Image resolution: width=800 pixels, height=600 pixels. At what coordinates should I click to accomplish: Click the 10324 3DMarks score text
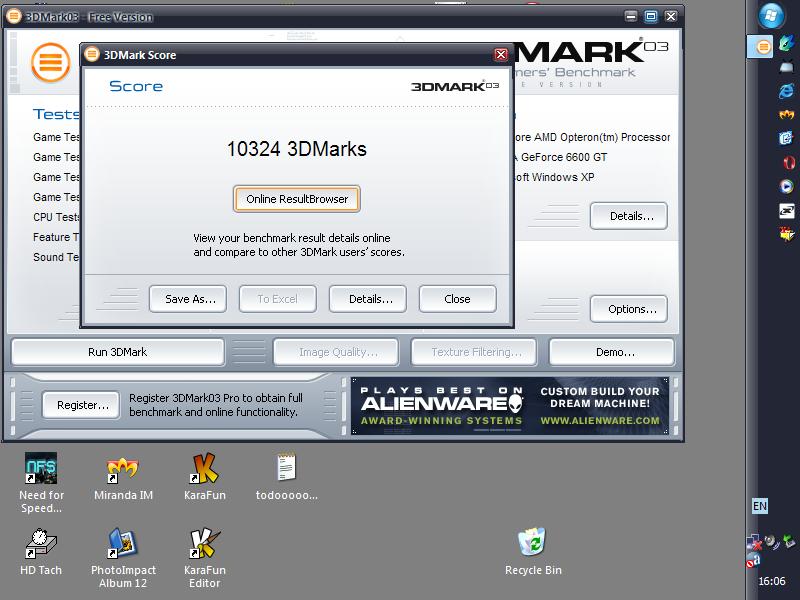pos(297,149)
